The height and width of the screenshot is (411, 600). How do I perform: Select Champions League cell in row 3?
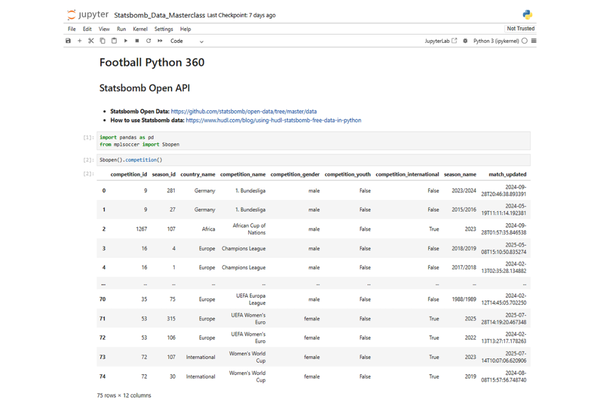pyautogui.click(x=243, y=249)
